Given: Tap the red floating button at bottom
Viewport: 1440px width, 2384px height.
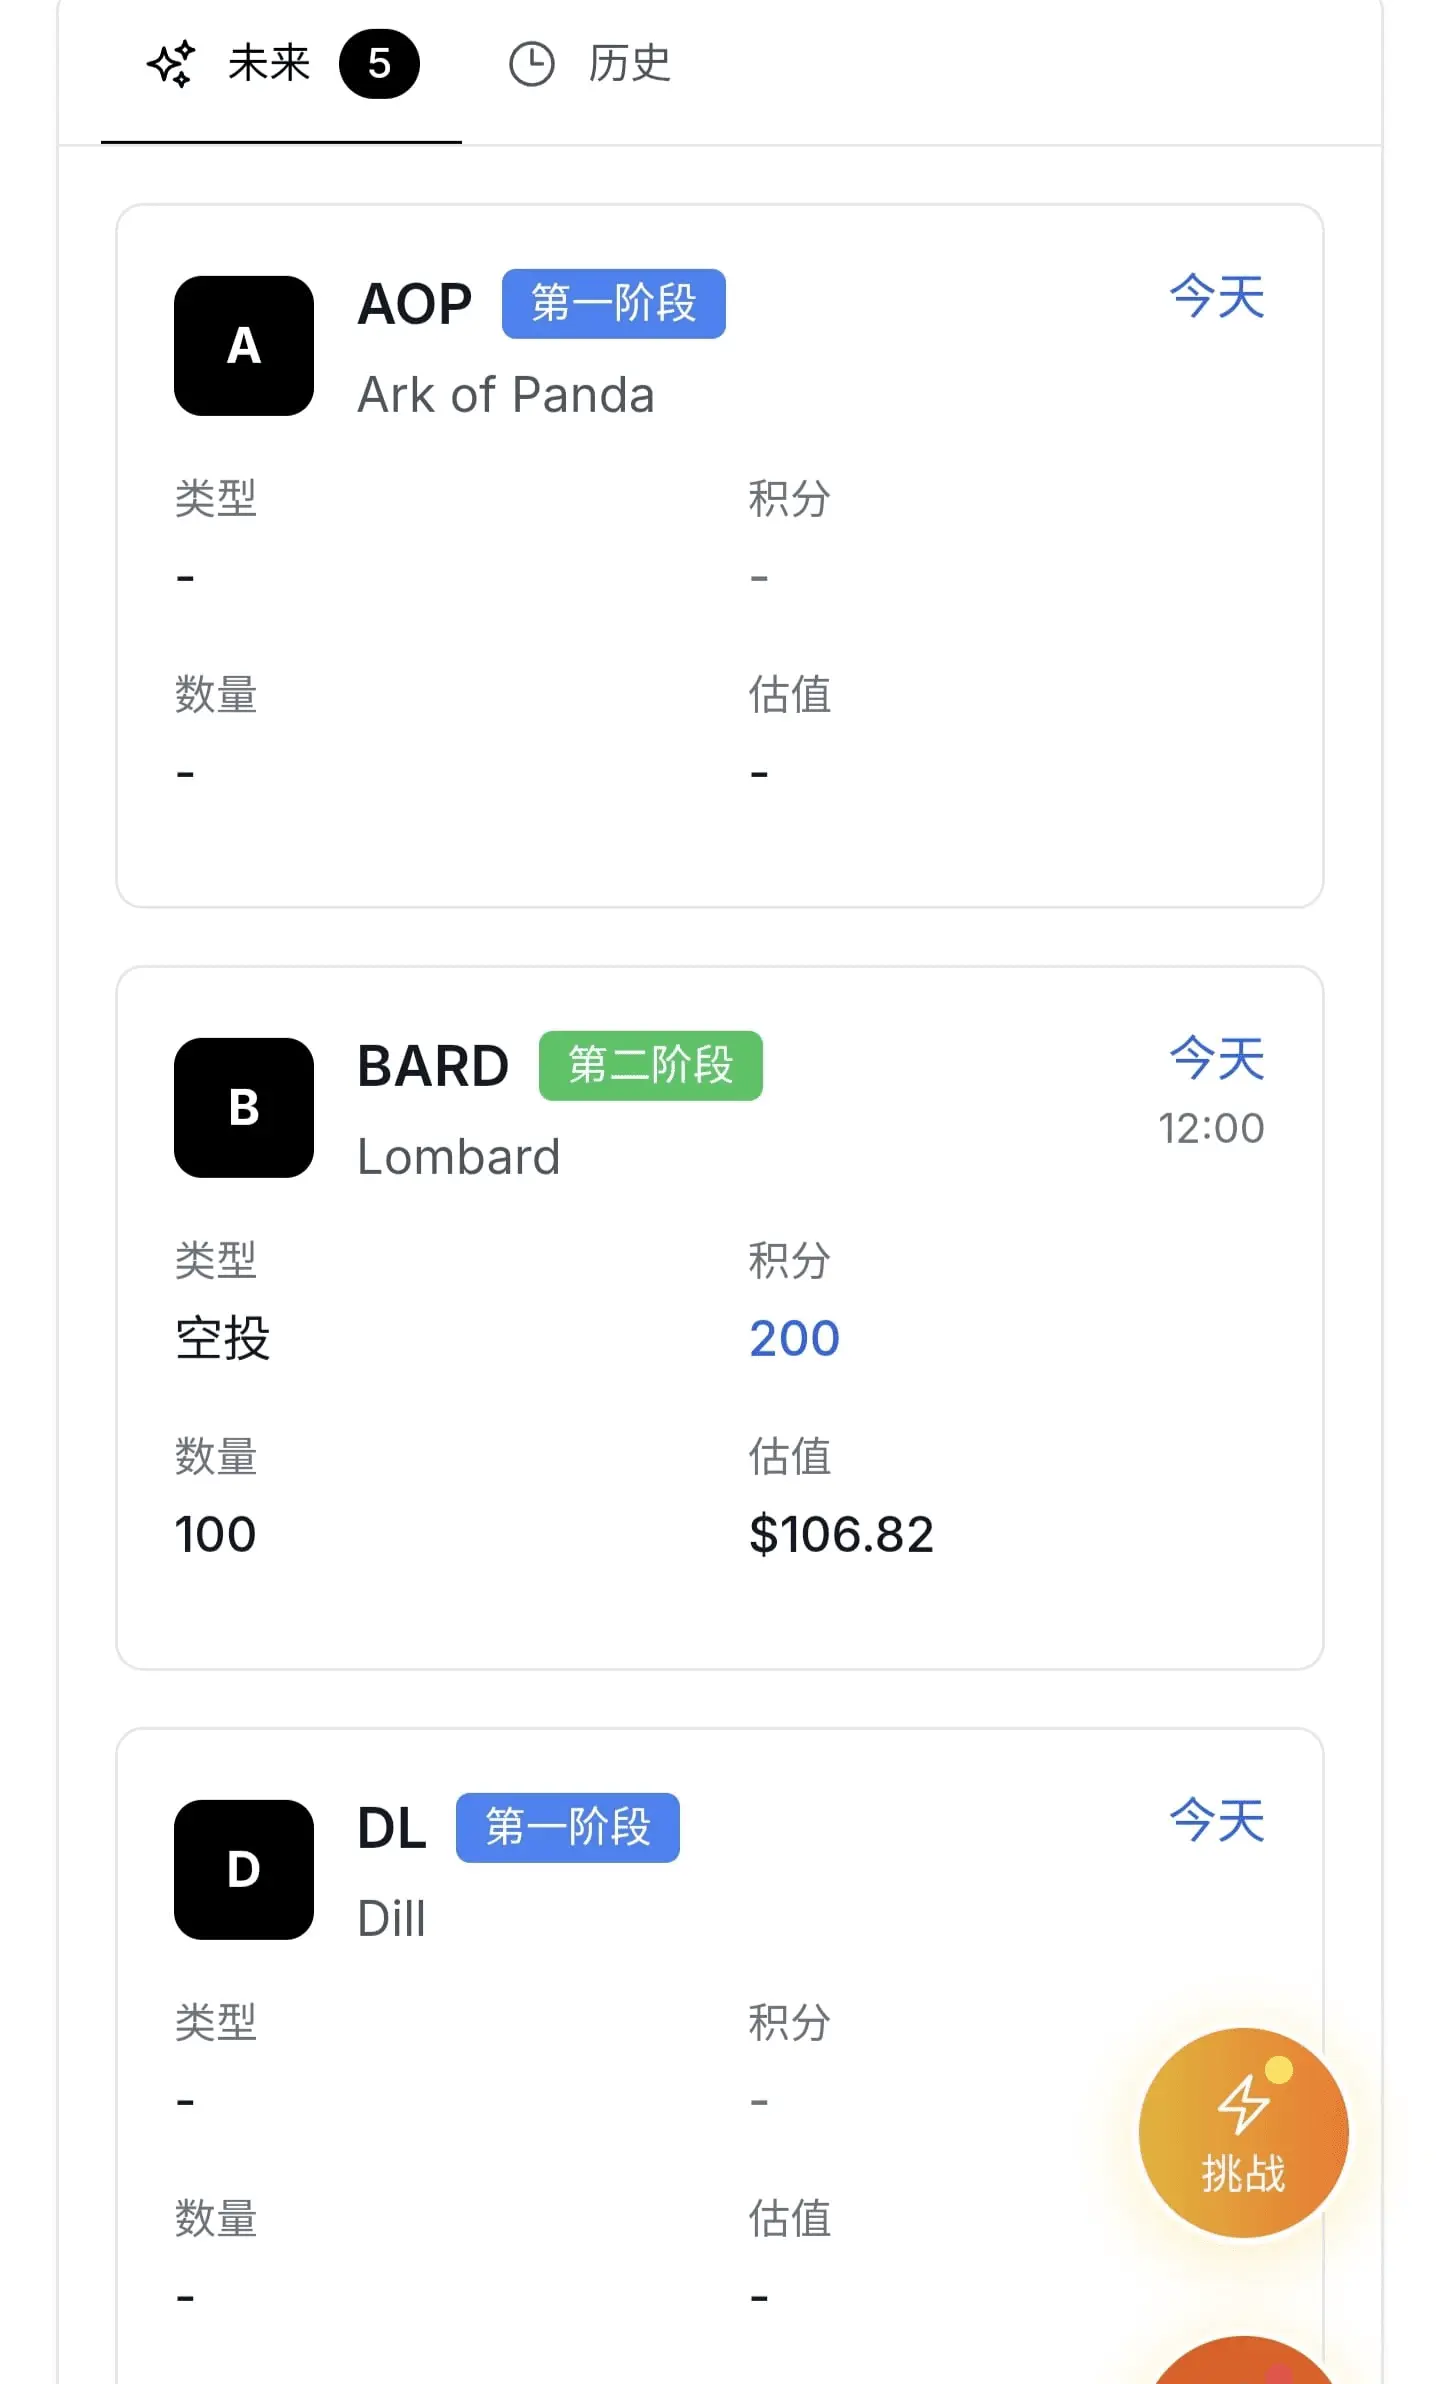Looking at the screenshot, I should pyautogui.click(x=1244, y=2361).
